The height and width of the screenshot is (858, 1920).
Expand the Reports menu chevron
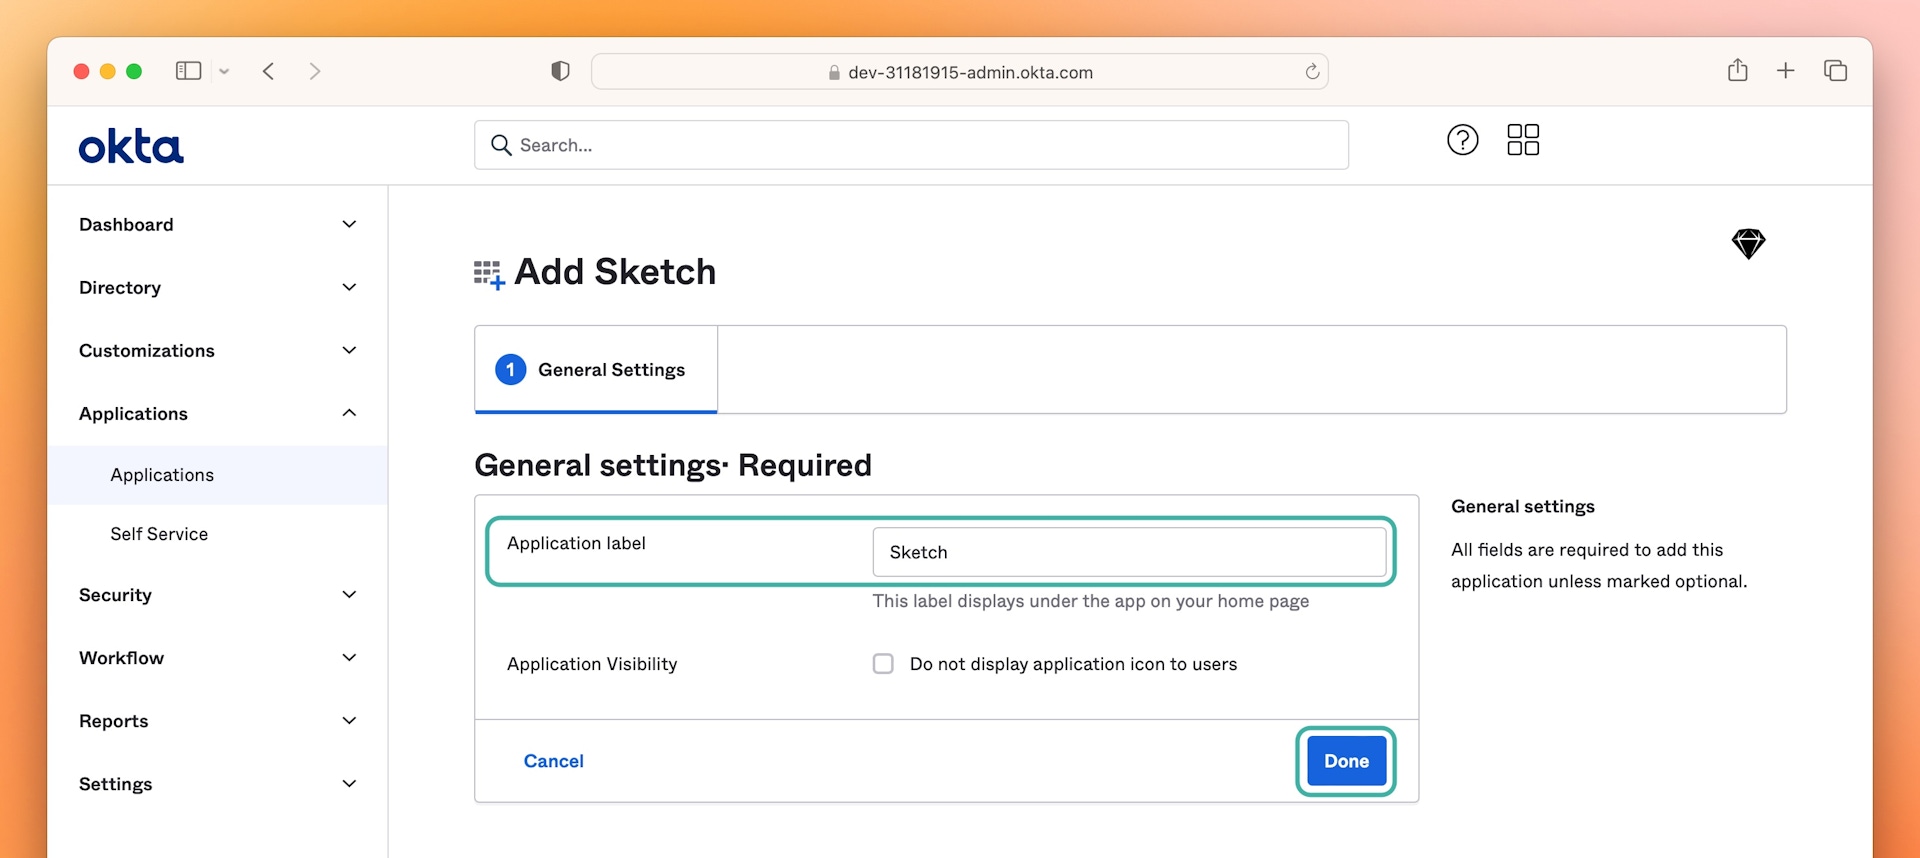(x=349, y=720)
